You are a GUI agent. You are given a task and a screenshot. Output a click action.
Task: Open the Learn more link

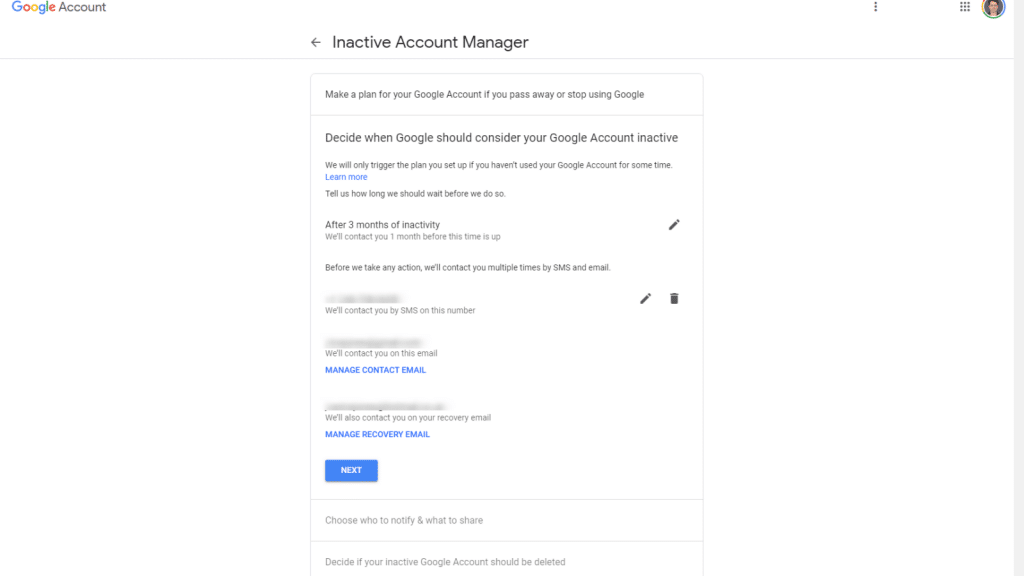coord(345,176)
